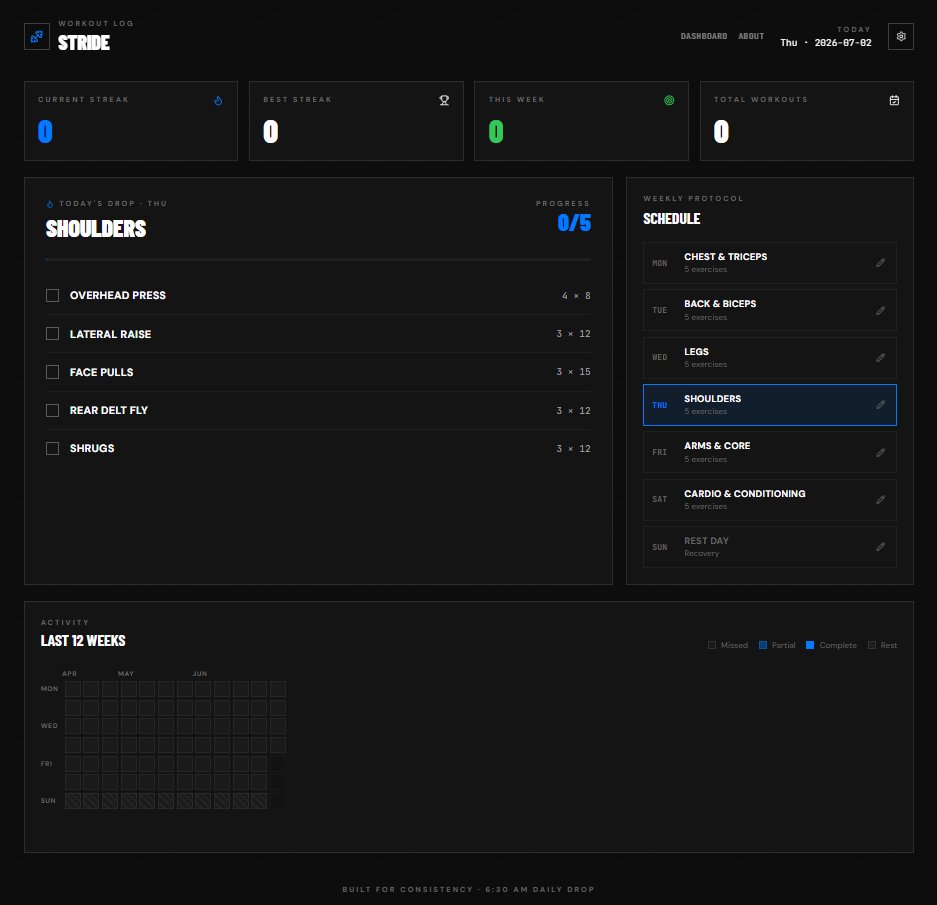Click the first MON cell in activity heatmap
Viewport: 937px width, 905px height.
(x=73, y=689)
